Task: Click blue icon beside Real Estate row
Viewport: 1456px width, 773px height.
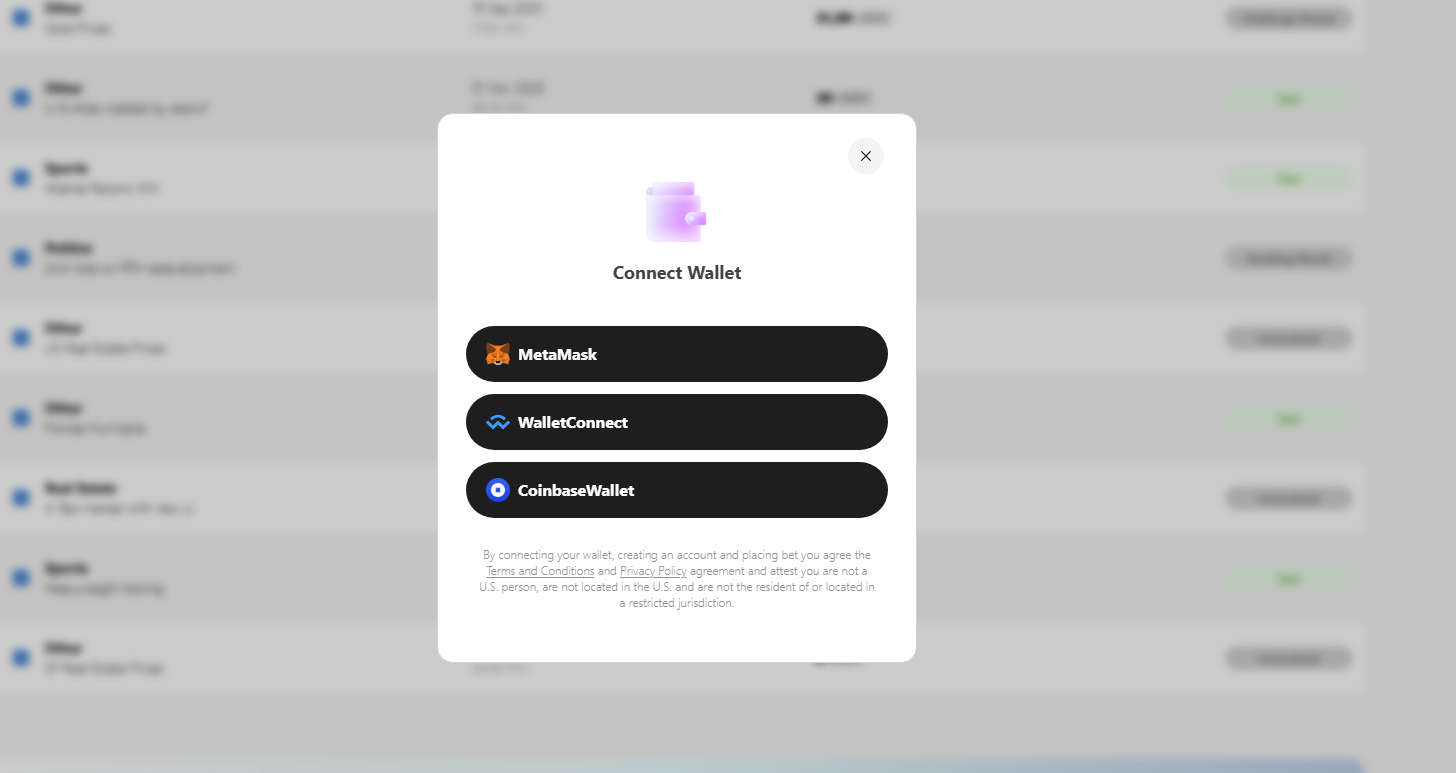Action: 20,498
